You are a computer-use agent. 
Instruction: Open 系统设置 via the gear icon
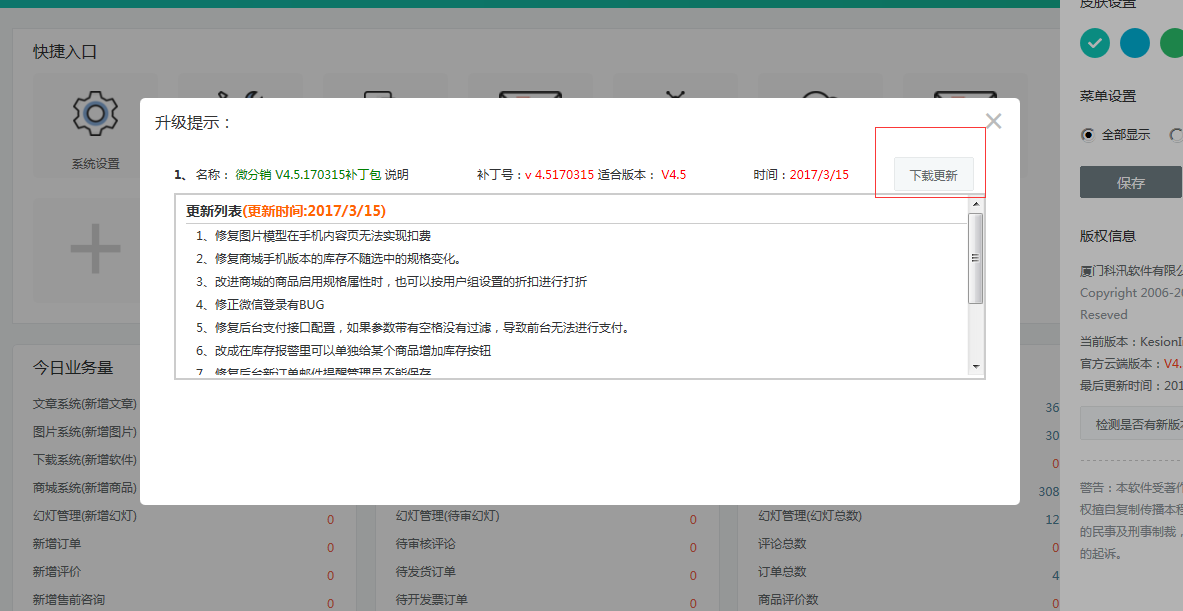(x=94, y=113)
